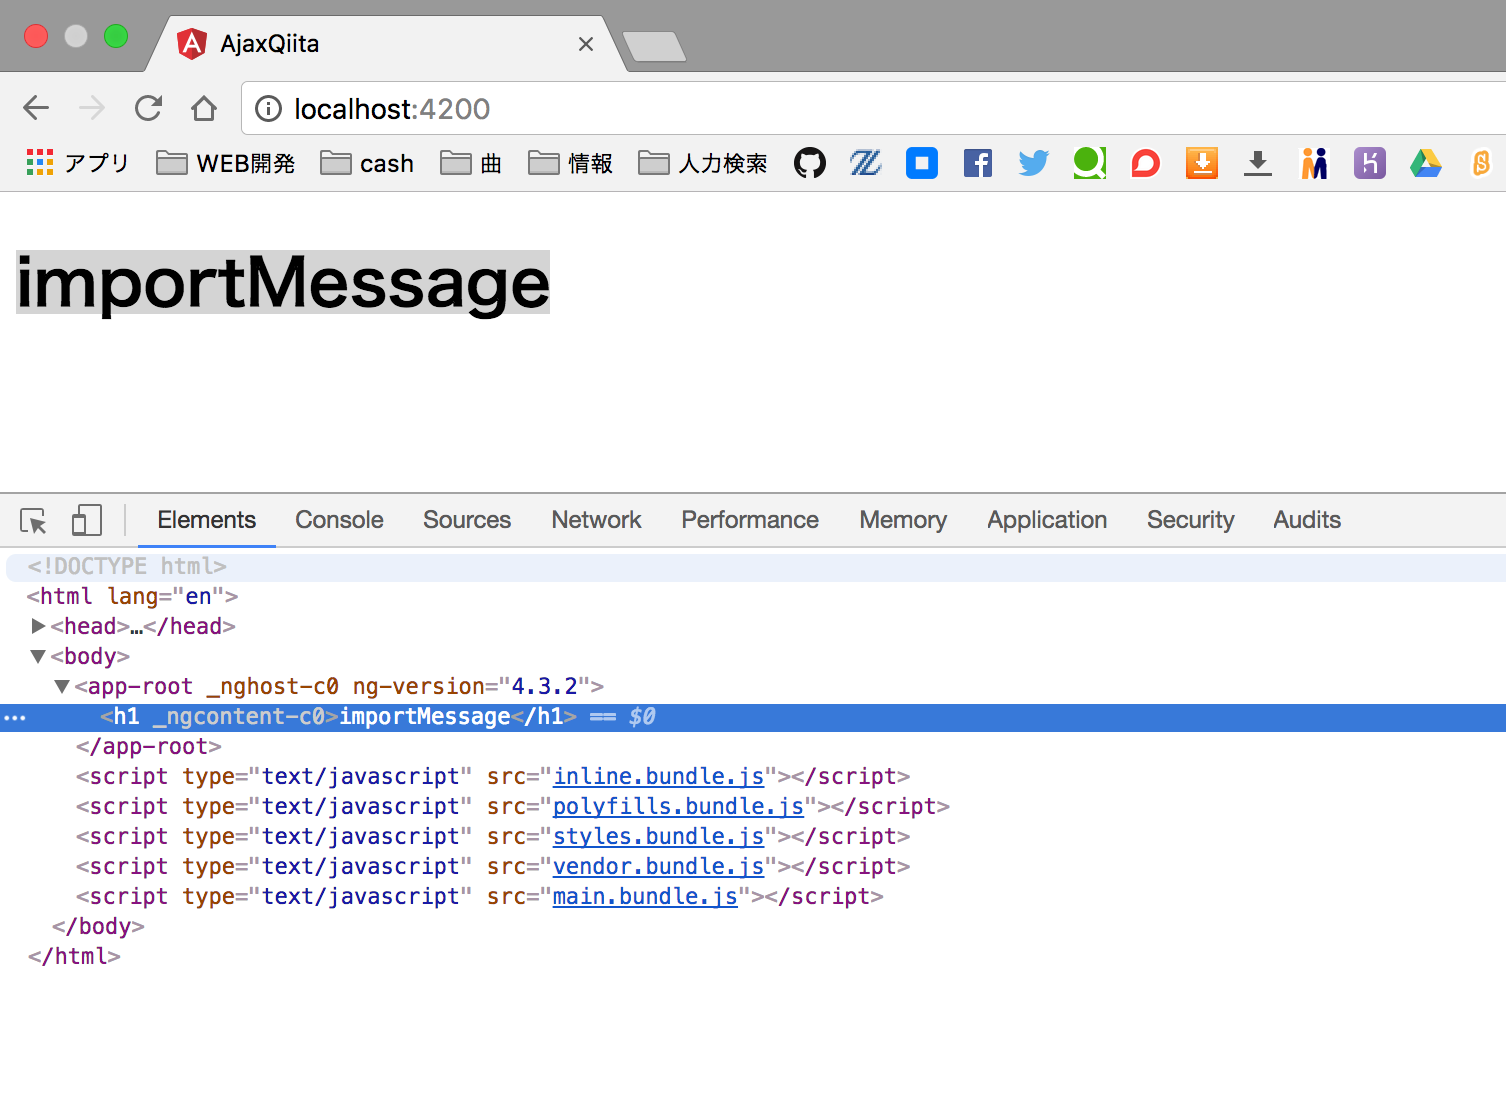Open the purple K bookmark icon
The height and width of the screenshot is (1116, 1506).
click(x=1370, y=163)
